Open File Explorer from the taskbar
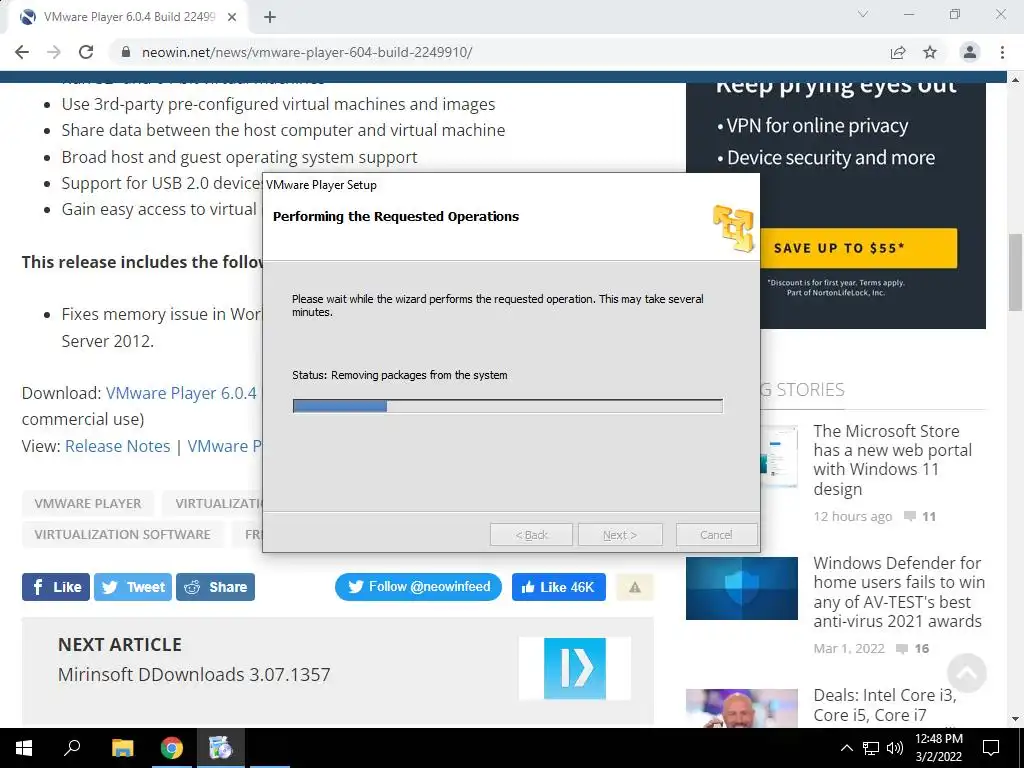Screen dimensions: 1024x768 (x=122, y=748)
